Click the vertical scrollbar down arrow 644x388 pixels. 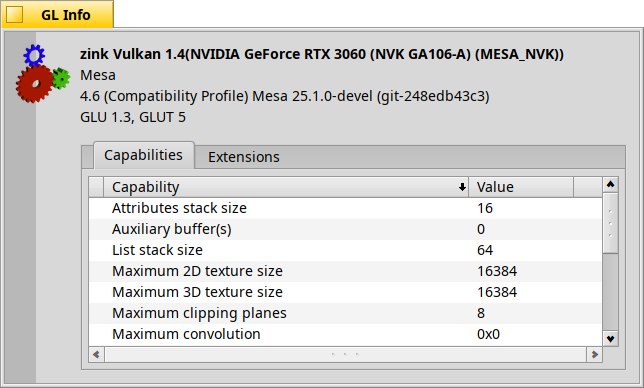tap(610, 339)
